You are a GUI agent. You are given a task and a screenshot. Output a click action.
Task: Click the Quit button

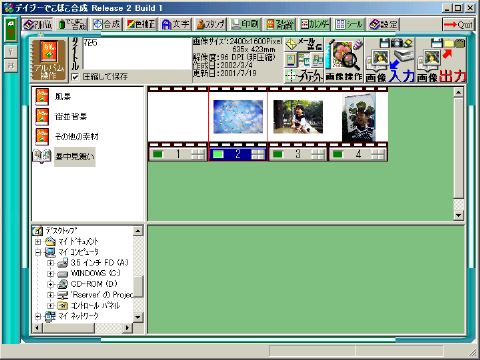tap(458, 24)
